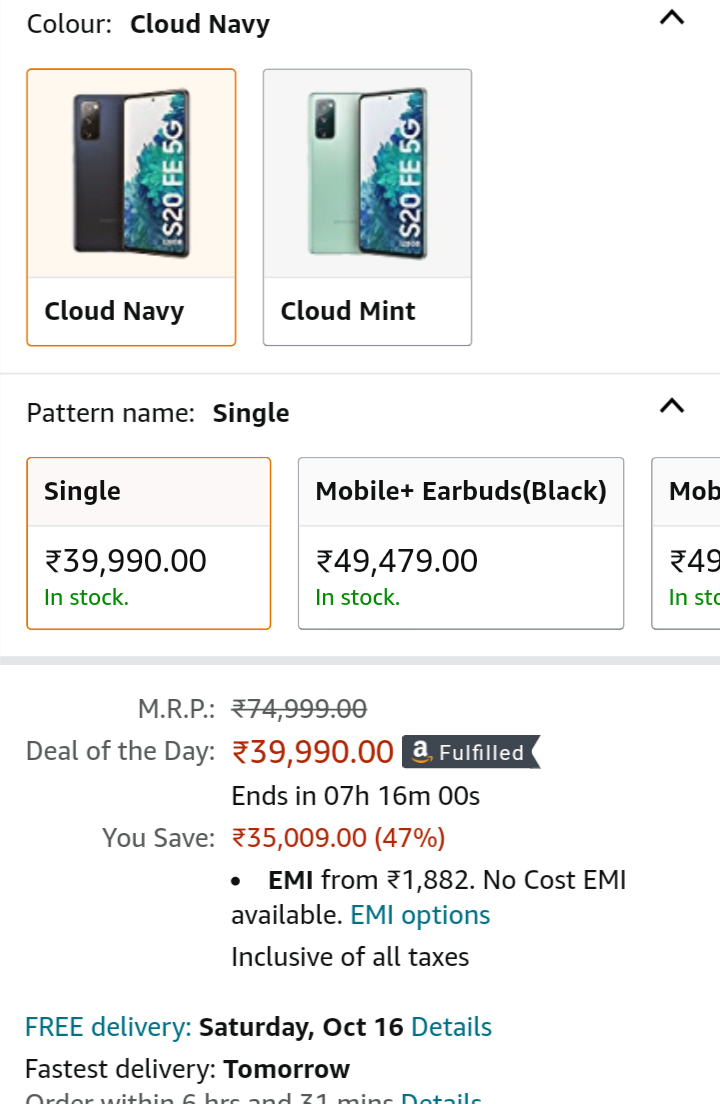720x1104 pixels.
Task: Select the Cloud Mint phone thumbnail
Action: 367,174
